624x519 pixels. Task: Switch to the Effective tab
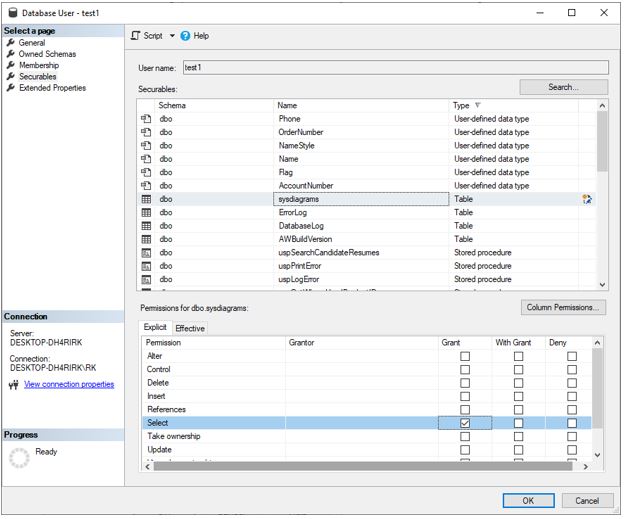190,328
